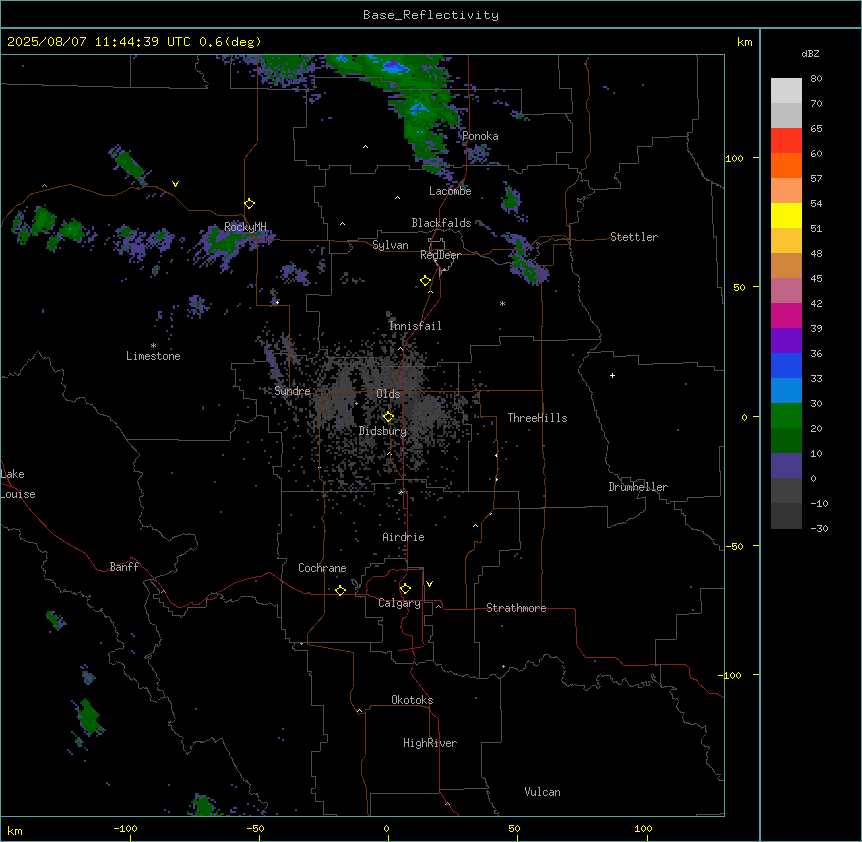The width and height of the screenshot is (862, 842).
Task: Click the Innisfail town label
Action: 415,326
